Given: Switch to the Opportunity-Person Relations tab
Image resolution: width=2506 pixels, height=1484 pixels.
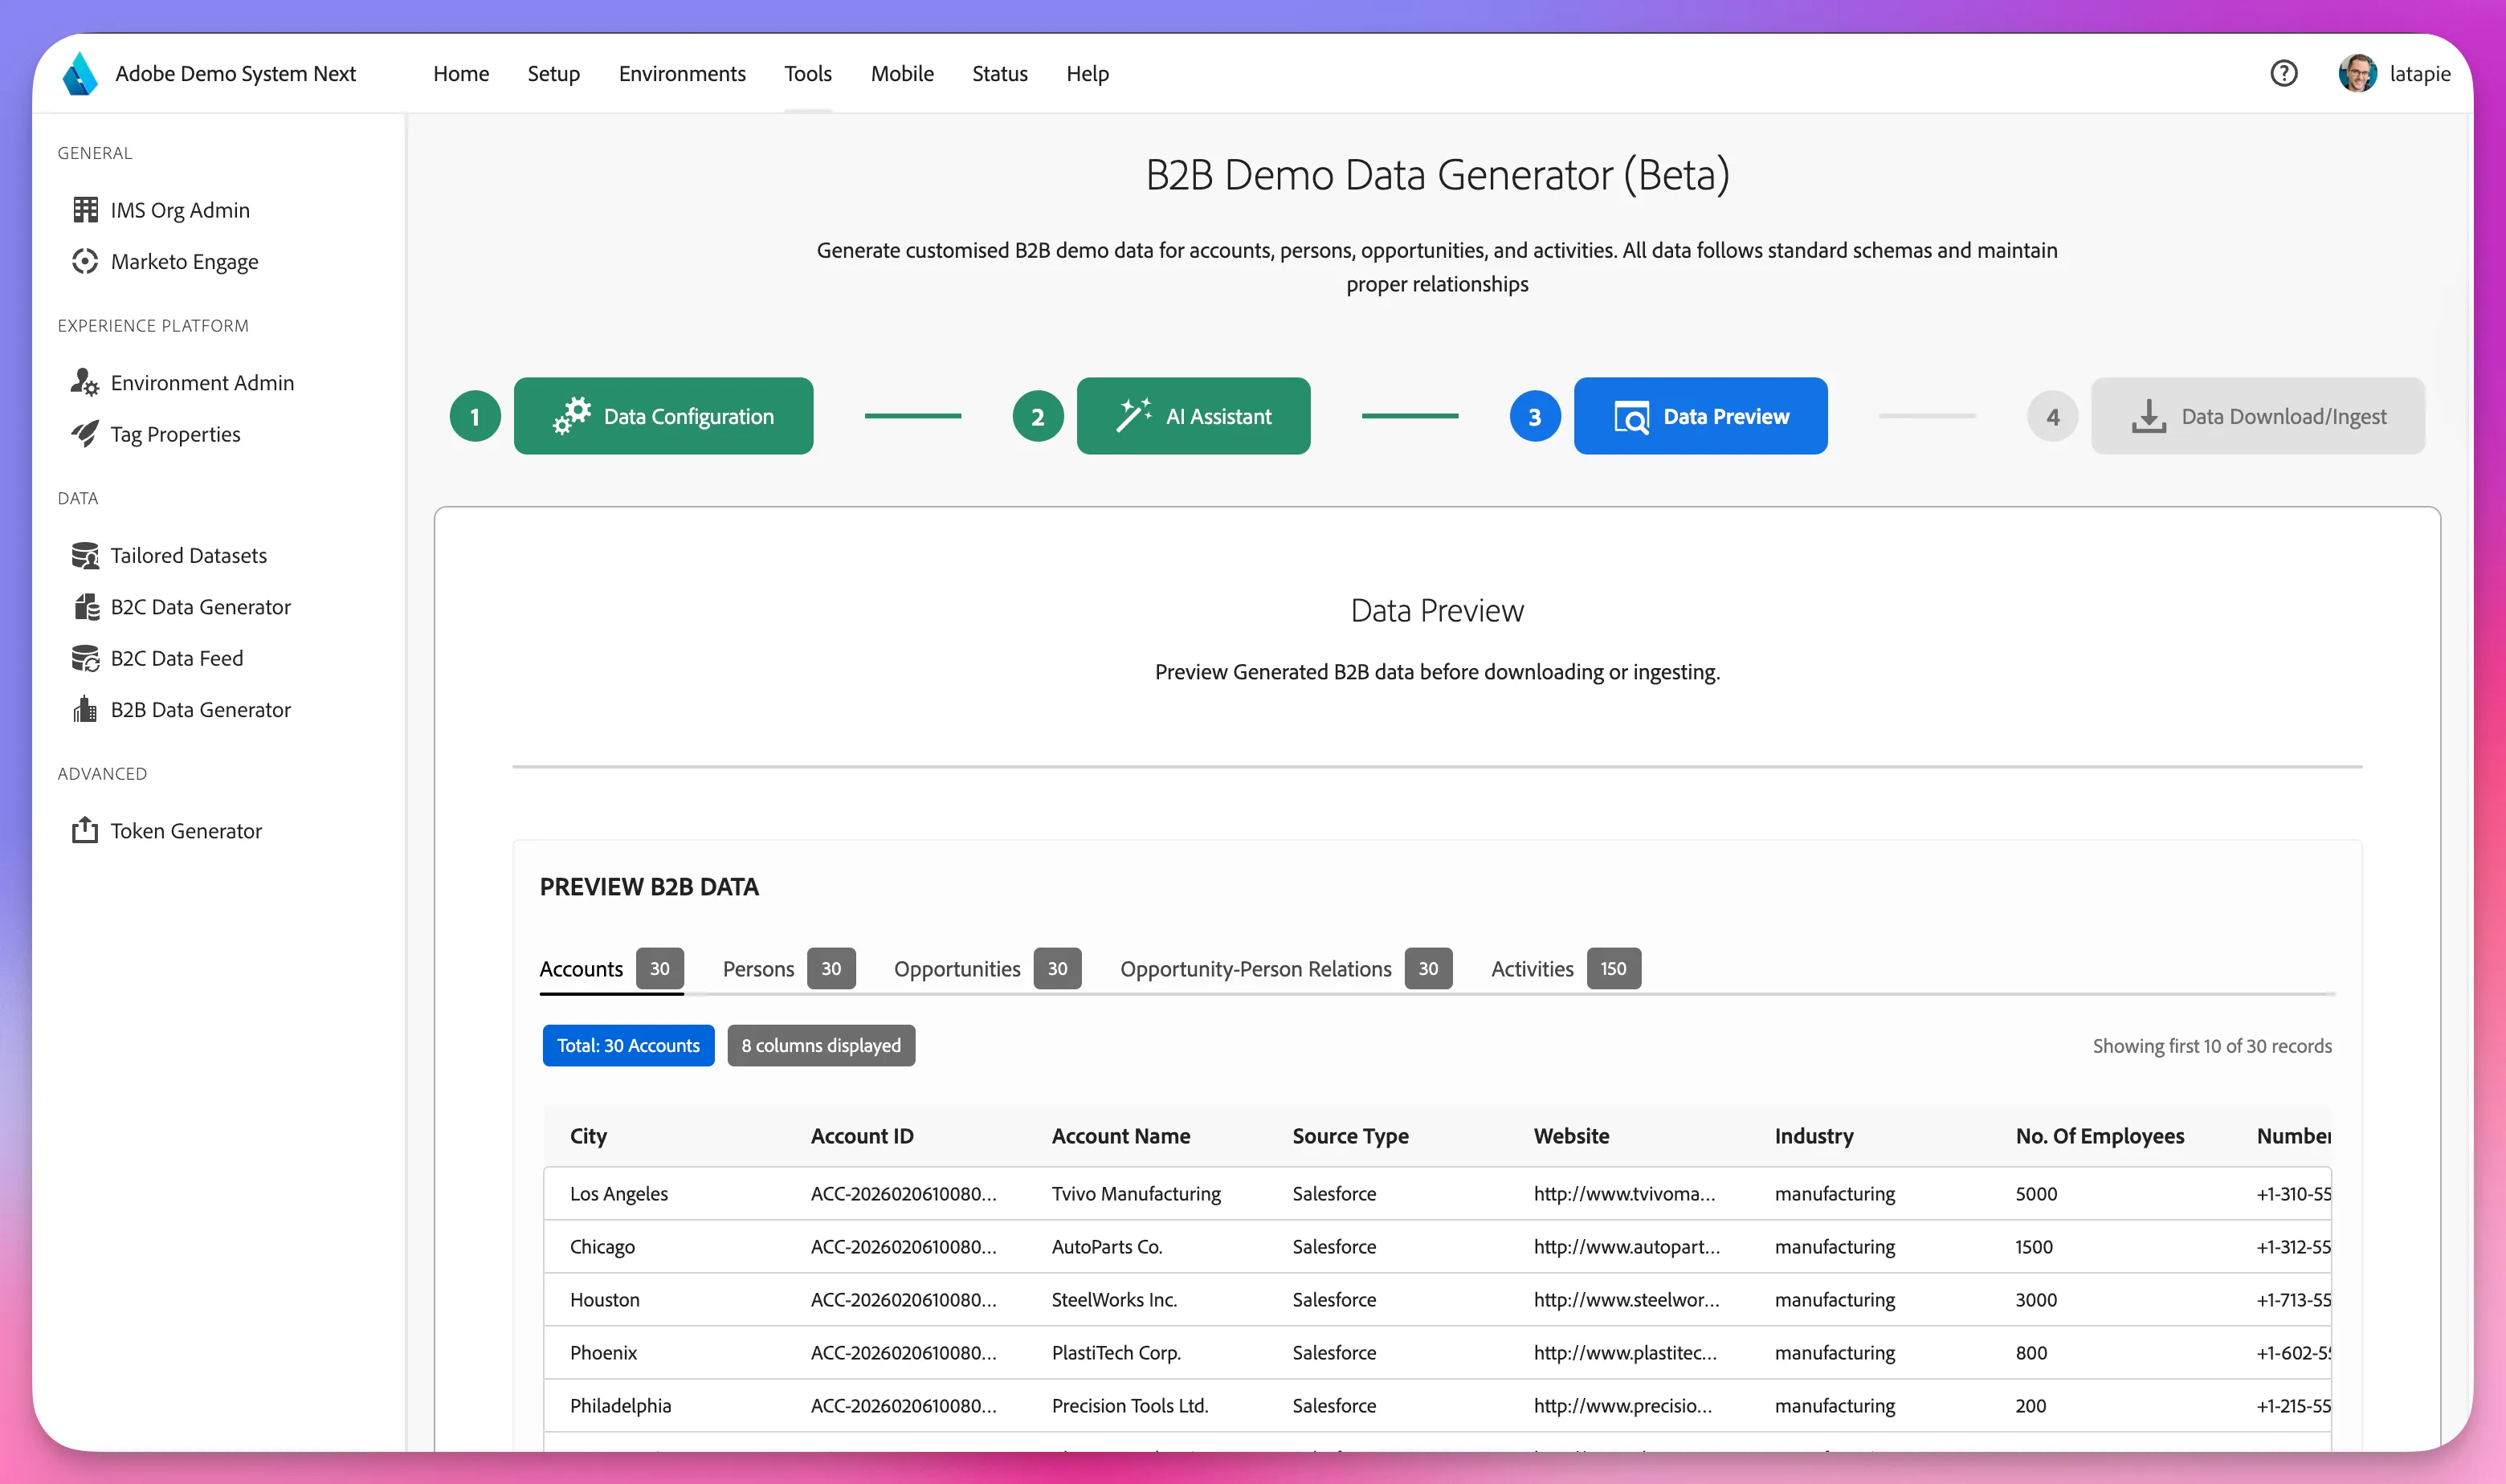Looking at the screenshot, I should point(1286,968).
